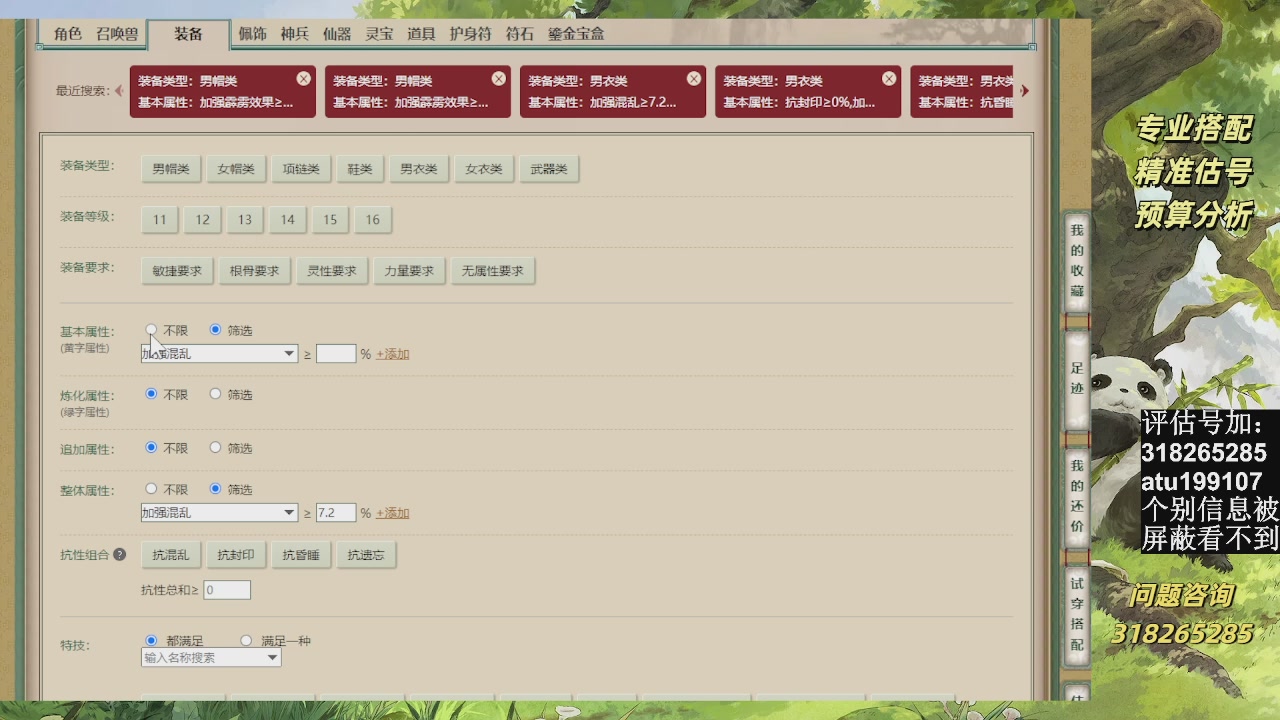Remove the 抗封印≥0% recent search chip
This screenshot has height=720, width=1280.
tap(889, 79)
